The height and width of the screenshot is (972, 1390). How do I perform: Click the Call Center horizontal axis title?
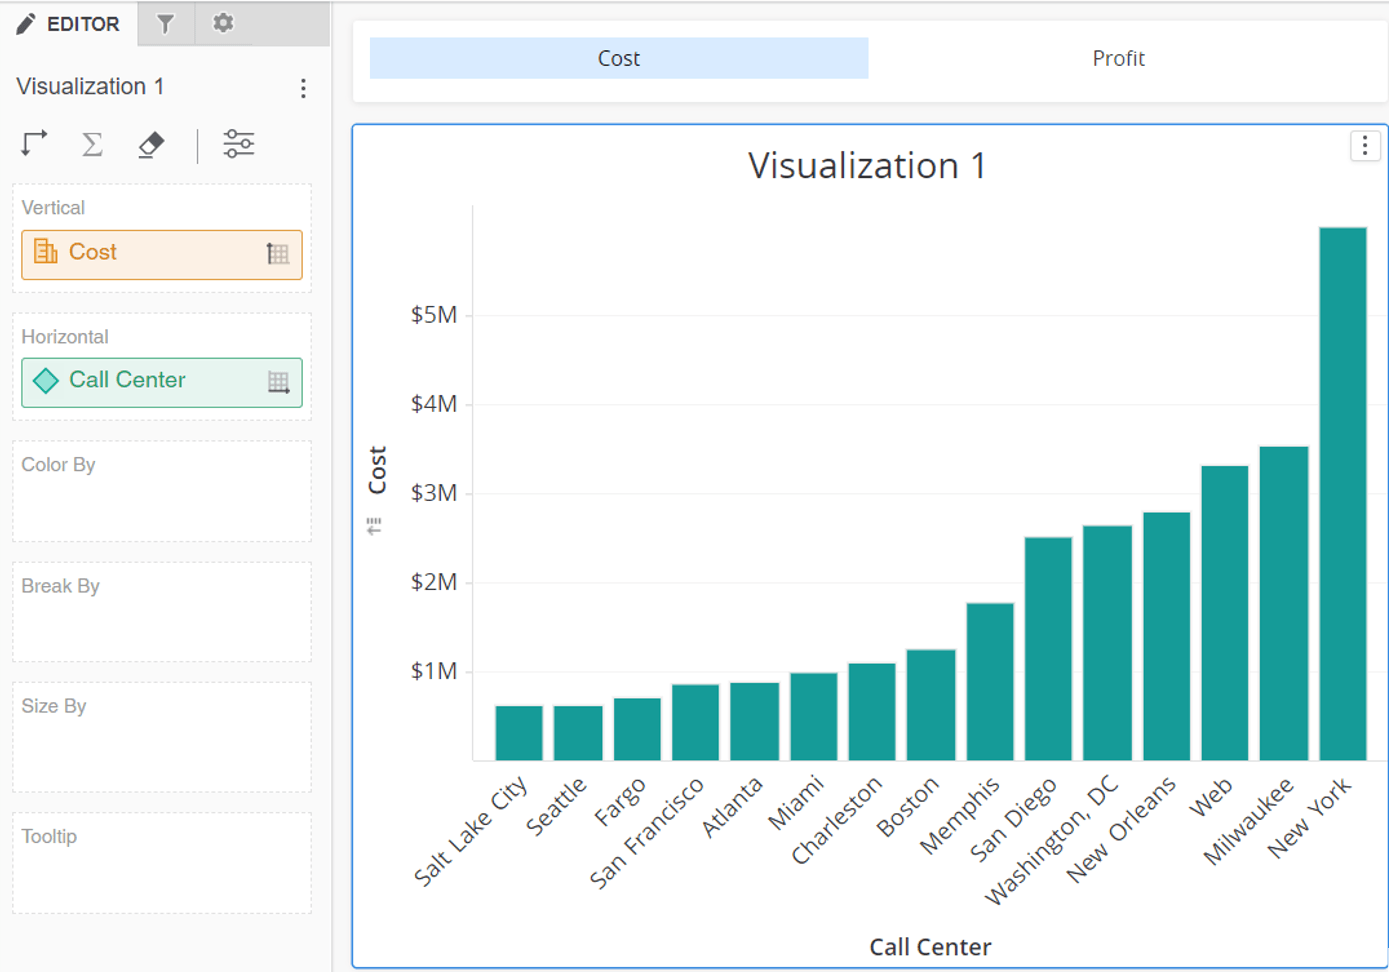930,947
